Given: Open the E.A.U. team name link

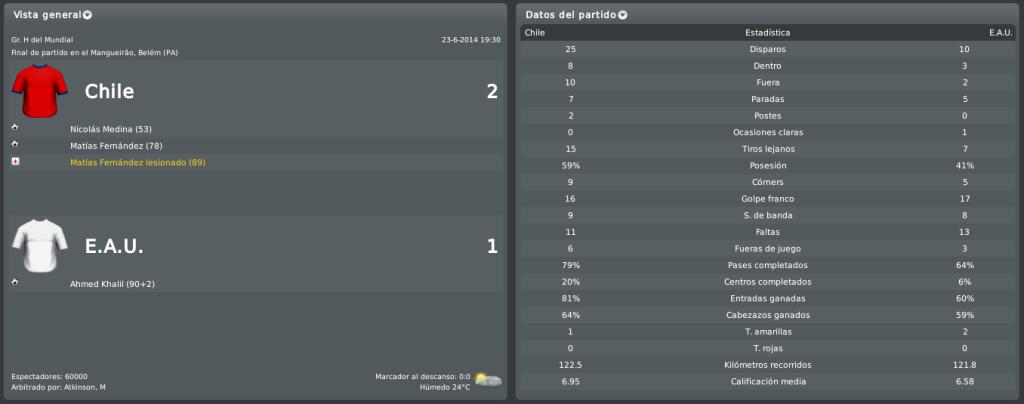Looking at the screenshot, I should tap(114, 246).
